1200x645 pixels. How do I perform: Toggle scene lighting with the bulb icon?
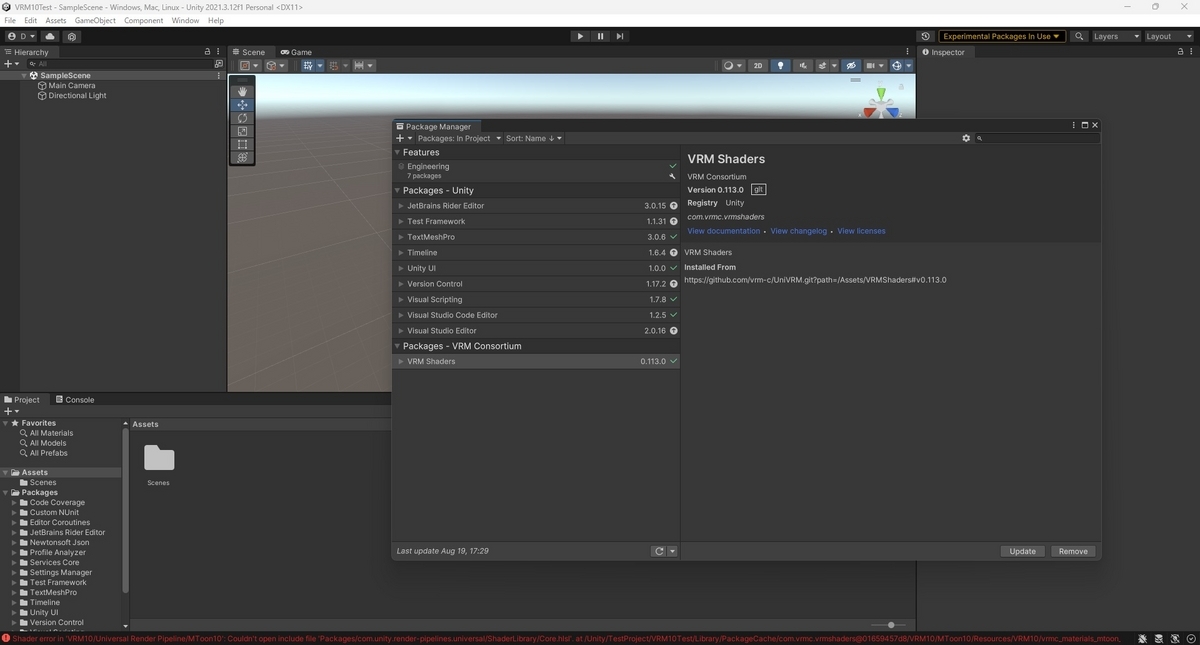[779, 65]
